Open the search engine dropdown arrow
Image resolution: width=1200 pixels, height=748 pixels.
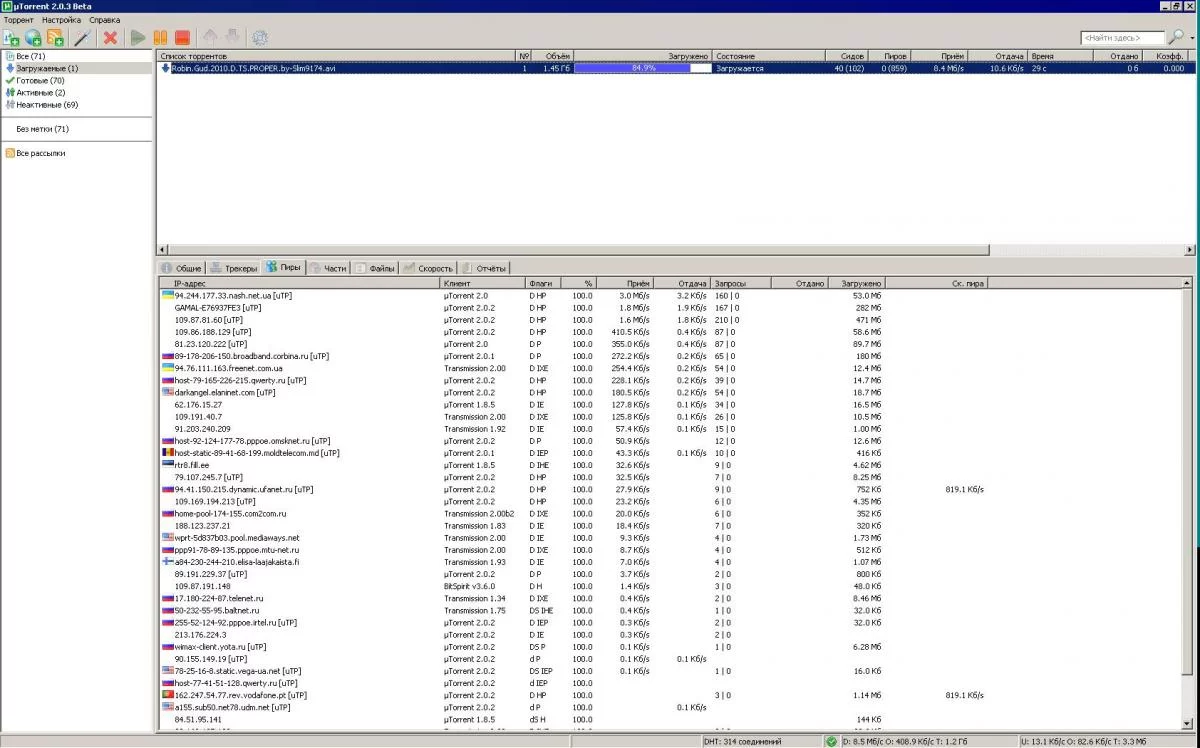pos(1190,38)
